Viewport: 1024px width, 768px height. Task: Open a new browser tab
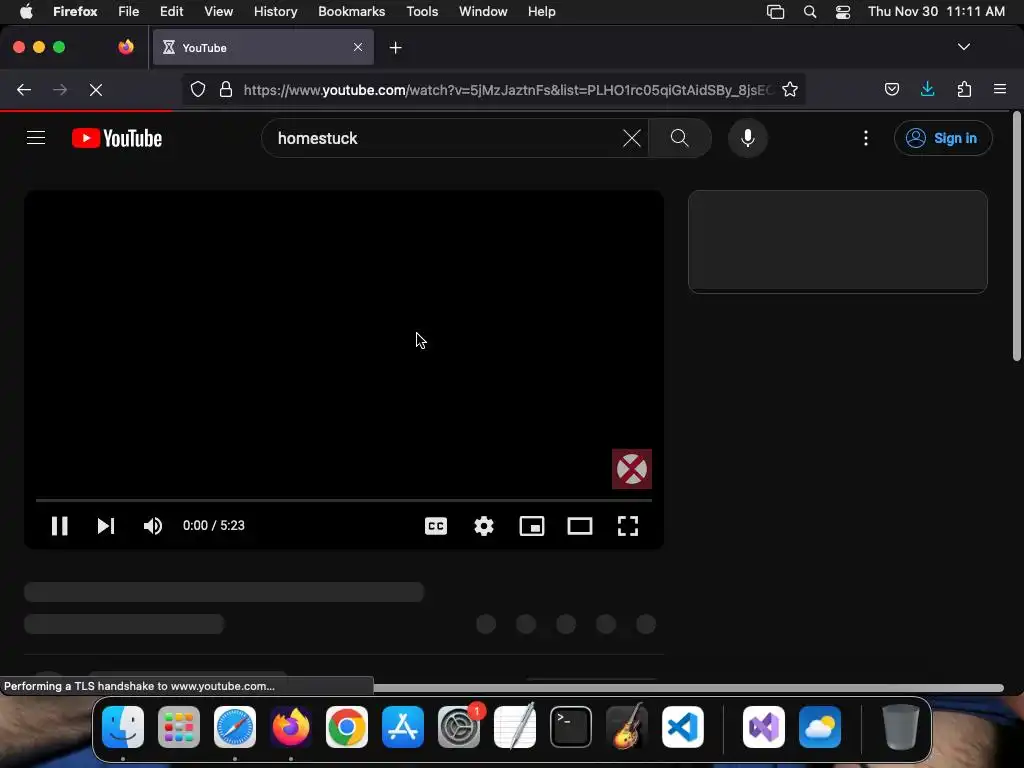[x=395, y=48]
